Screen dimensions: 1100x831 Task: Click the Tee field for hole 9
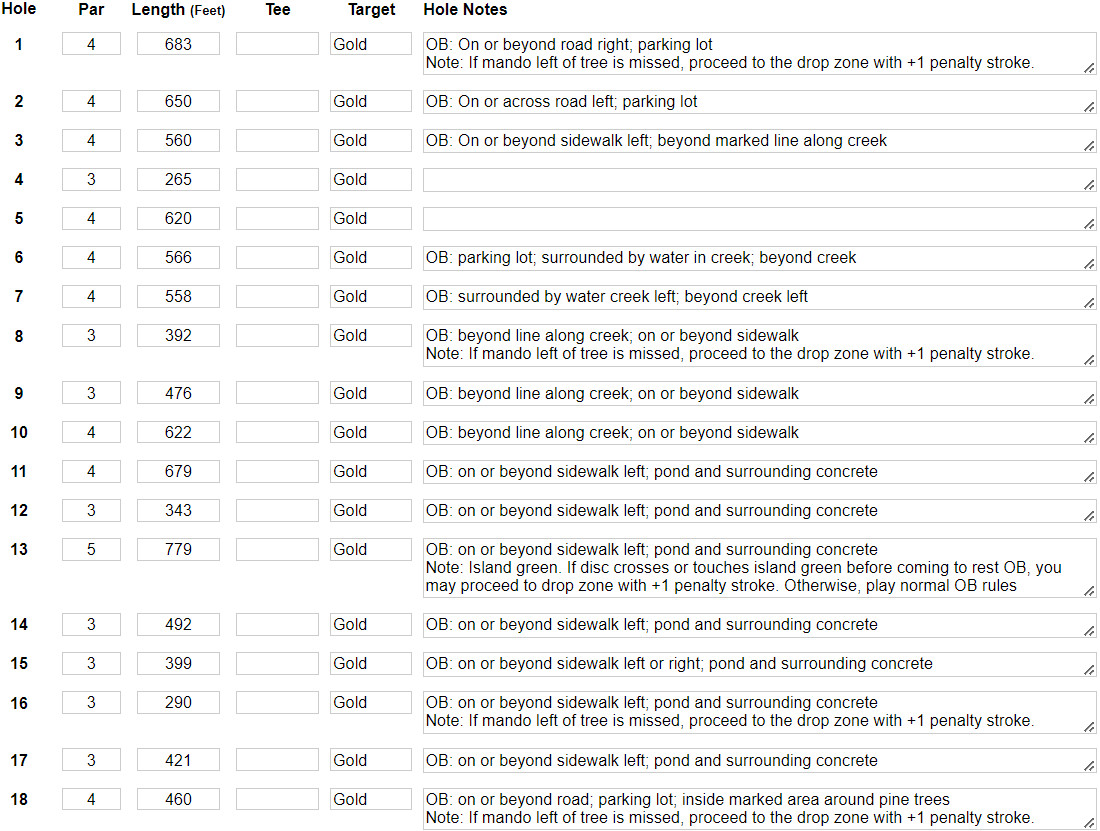pos(277,394)
